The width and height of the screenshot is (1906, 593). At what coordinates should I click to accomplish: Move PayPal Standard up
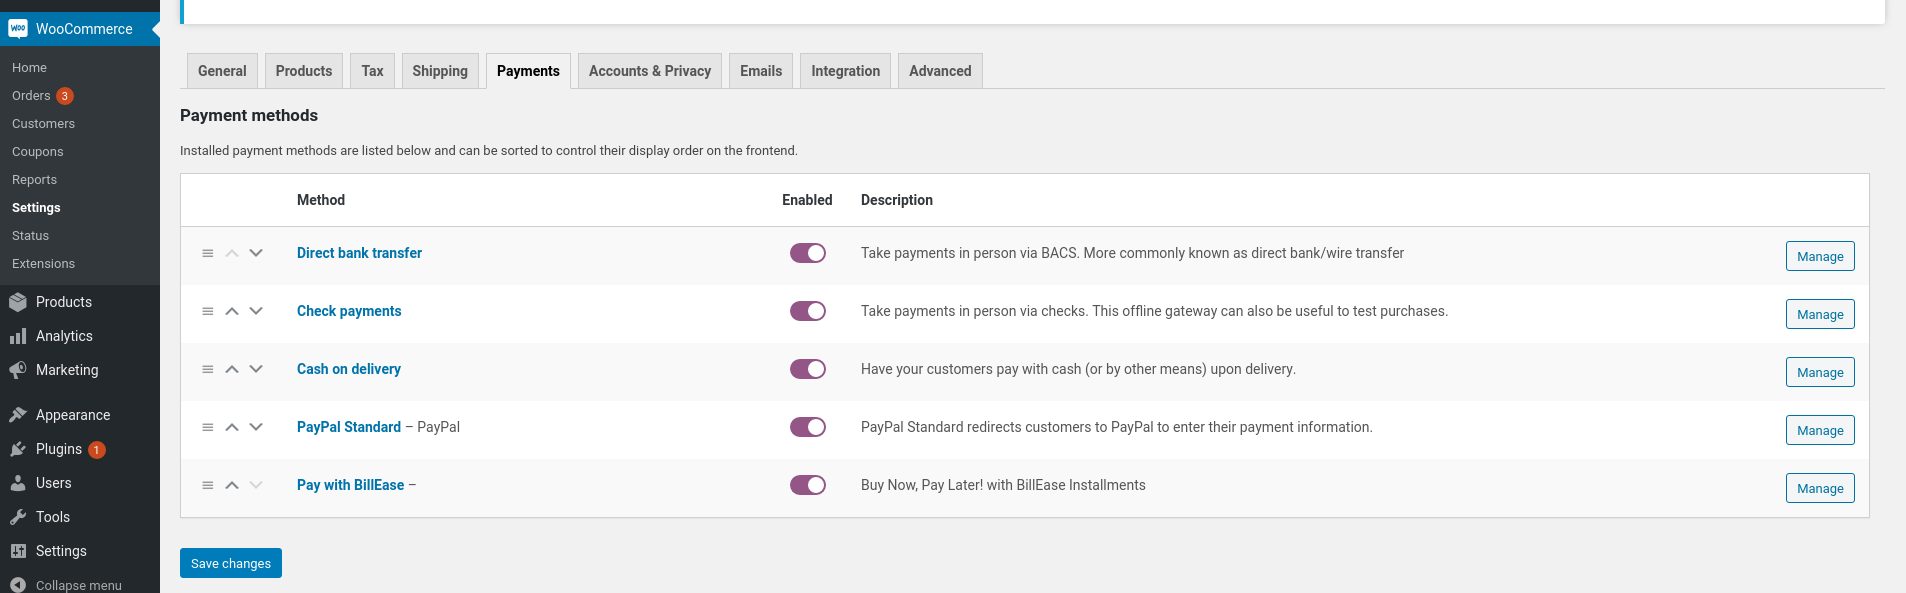point(232,427)
